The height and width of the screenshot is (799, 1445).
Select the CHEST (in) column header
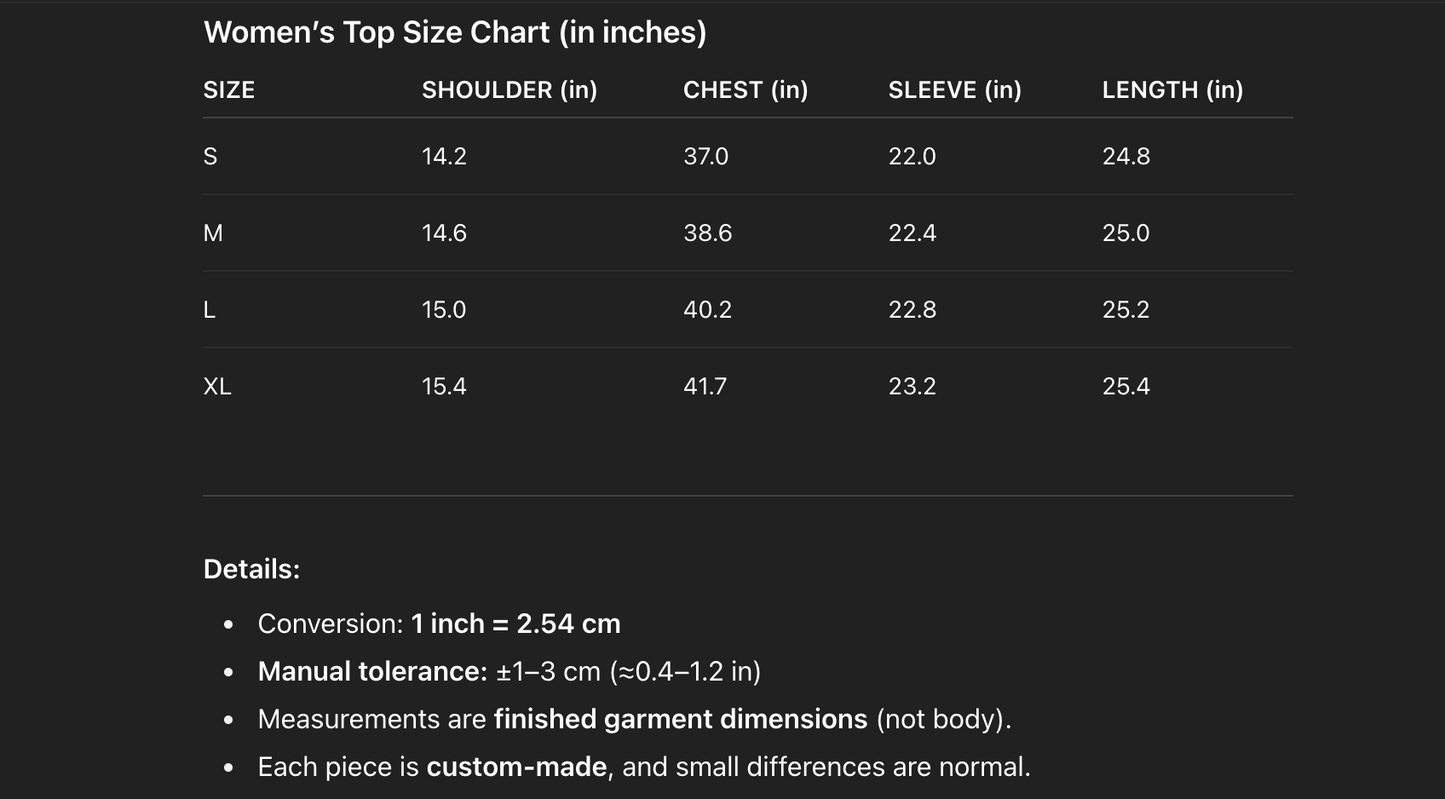point(745,90)
